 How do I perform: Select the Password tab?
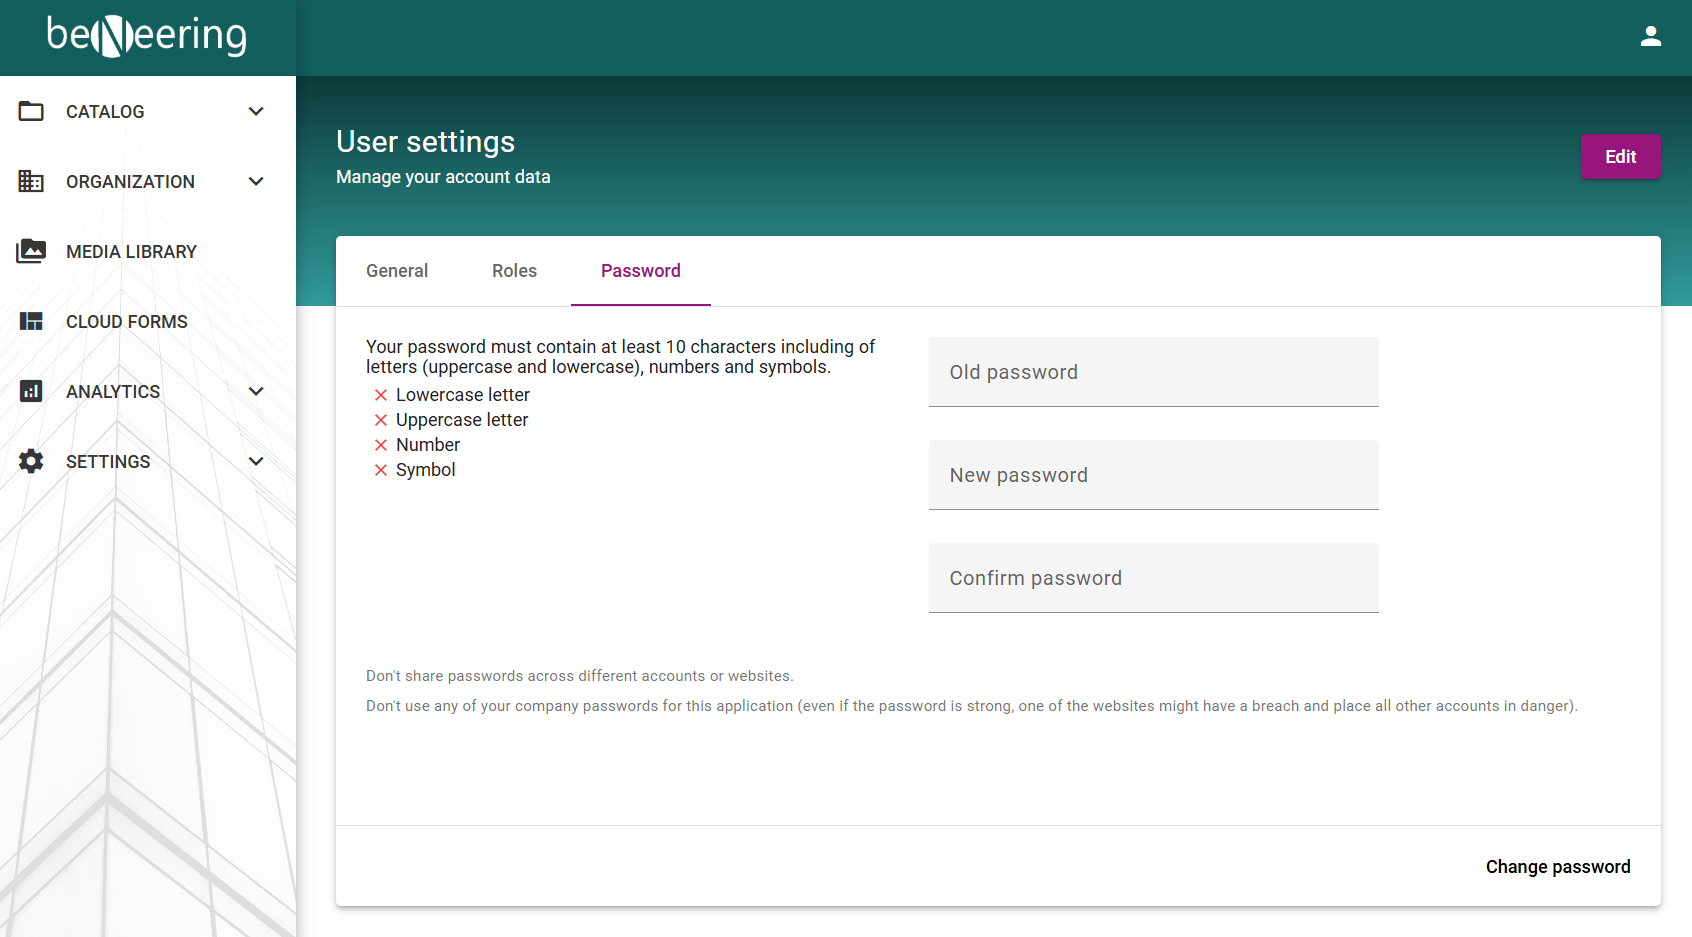click(640, 271)
